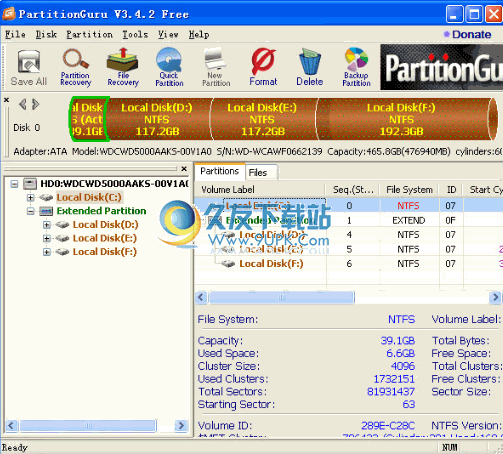Click Local Disk(D:) drive icon in tree

pos(62,225)
